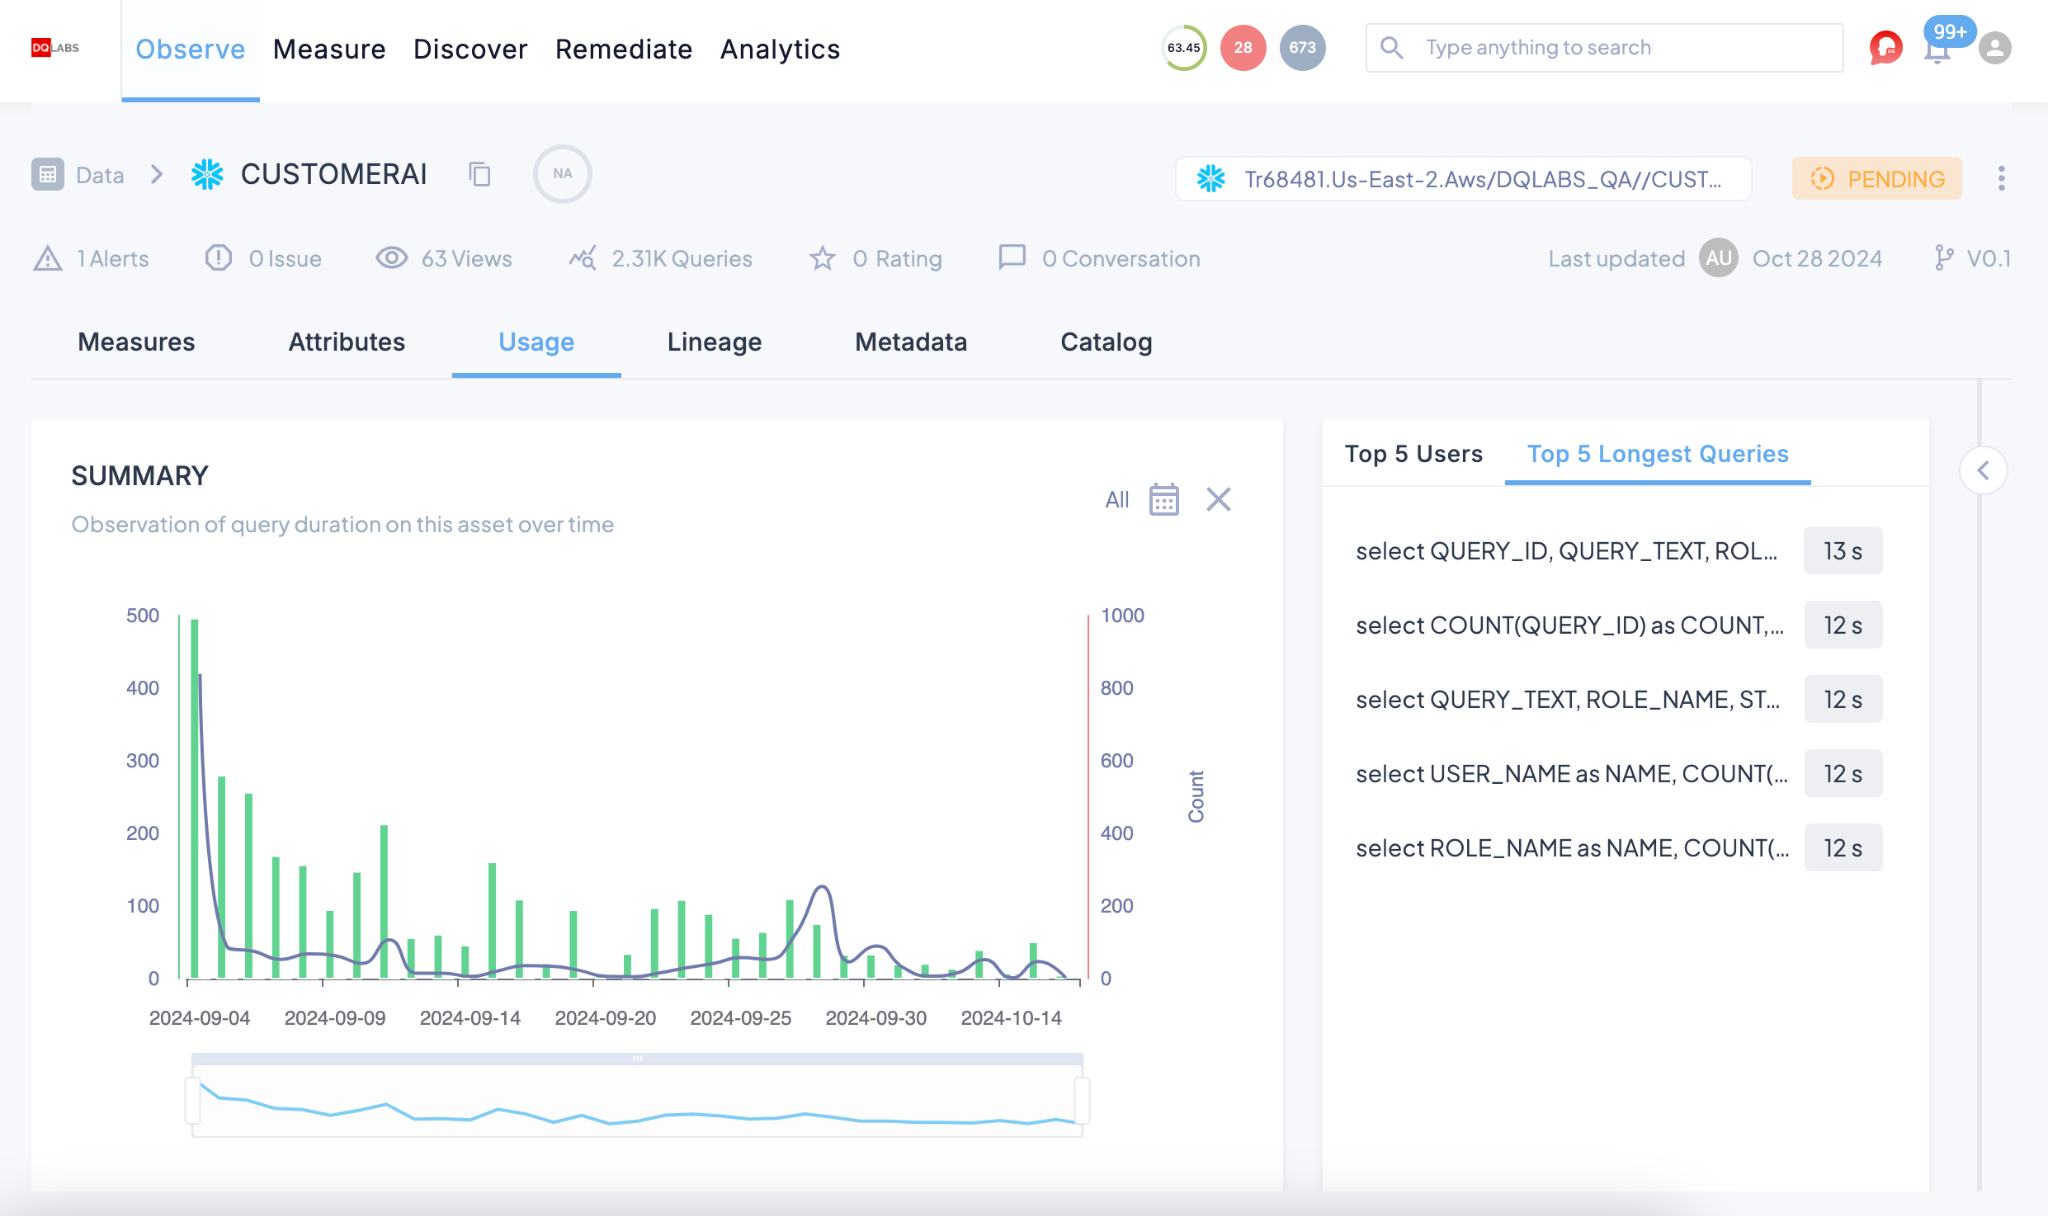
Task: Click the 63.45 score circle
Action: pyautogui.click(x=1184, y=48)
